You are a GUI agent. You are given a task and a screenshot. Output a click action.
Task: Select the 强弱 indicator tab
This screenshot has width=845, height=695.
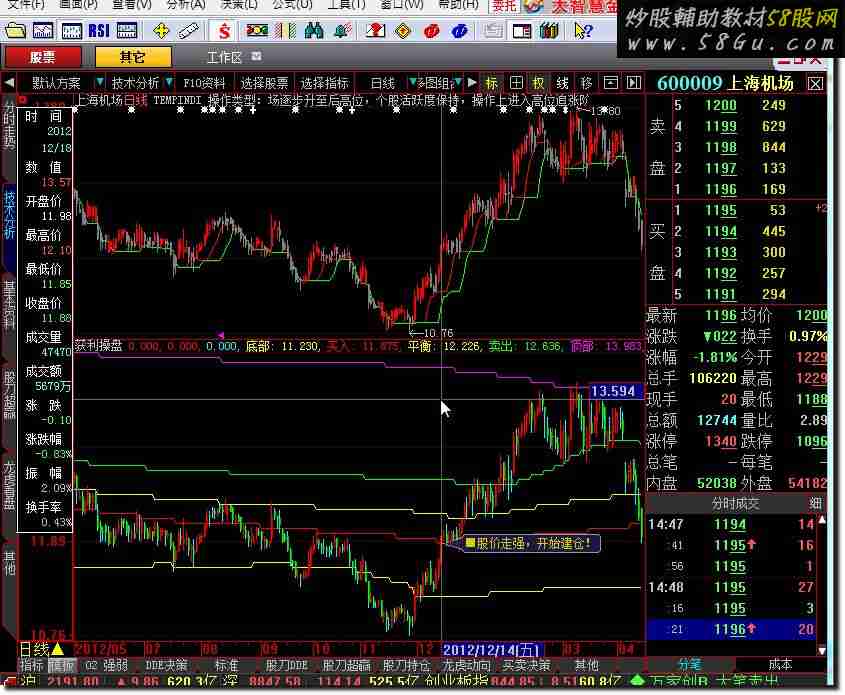click(115, 665)
